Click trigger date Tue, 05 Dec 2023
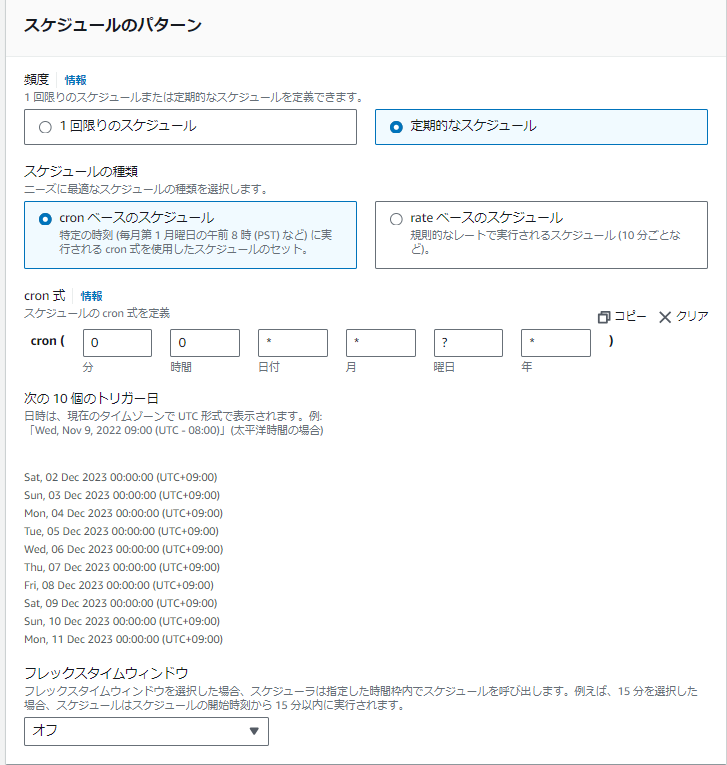The image size is (727, 765). [121, 531]
